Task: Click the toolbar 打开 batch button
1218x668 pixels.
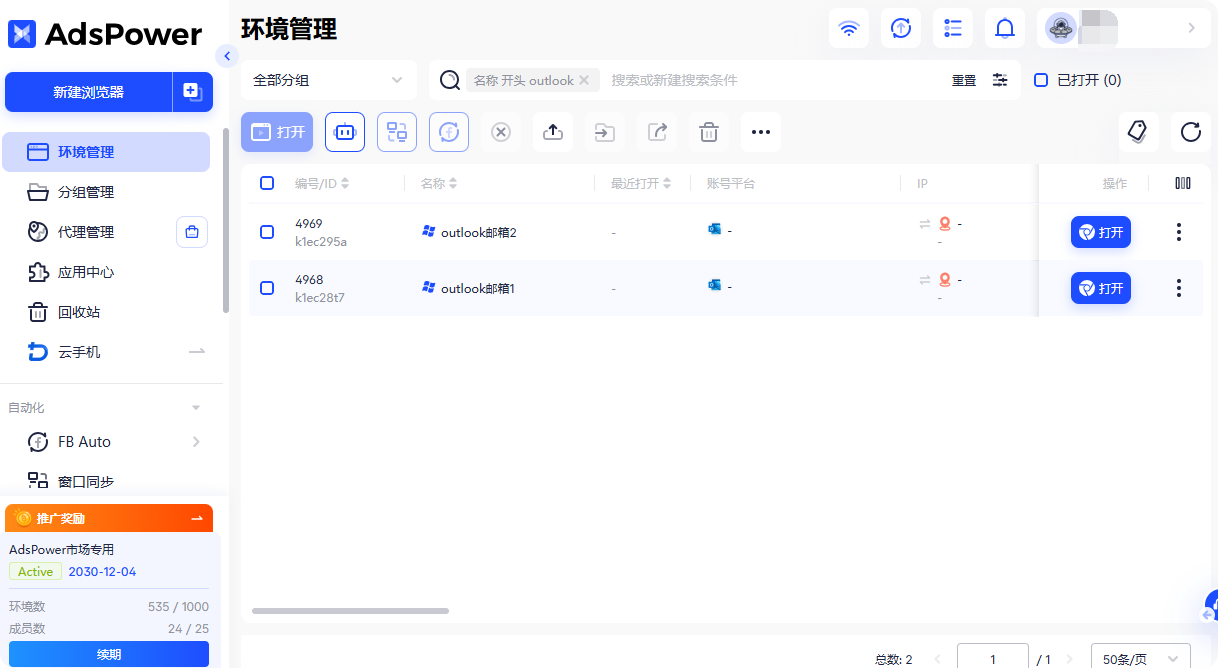Action: [x=277, y=132]
